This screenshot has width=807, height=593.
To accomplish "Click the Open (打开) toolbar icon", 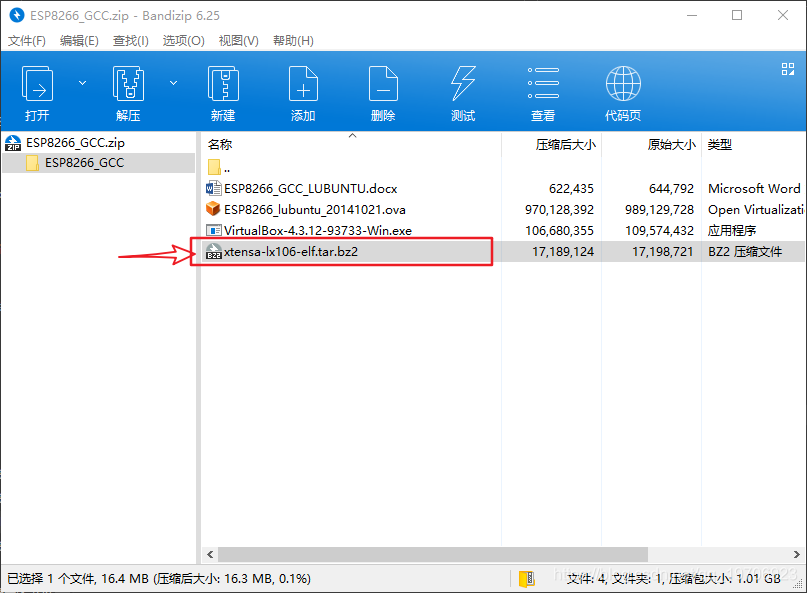I will click(x=37, y=83).
